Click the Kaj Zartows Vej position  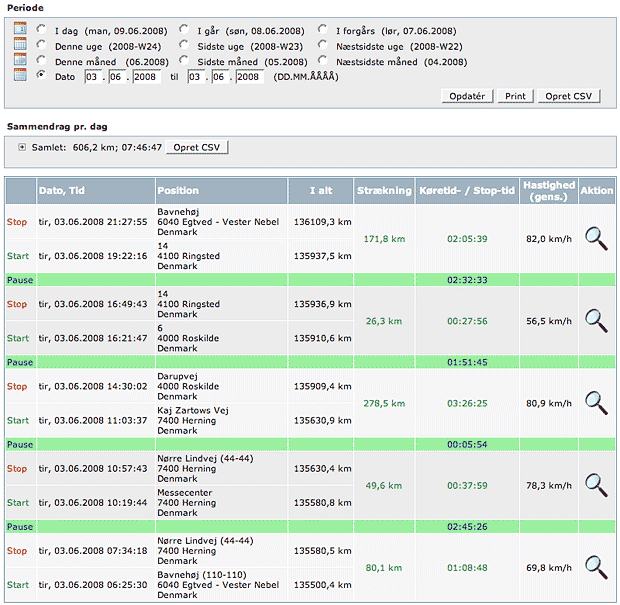coord(193,420)
